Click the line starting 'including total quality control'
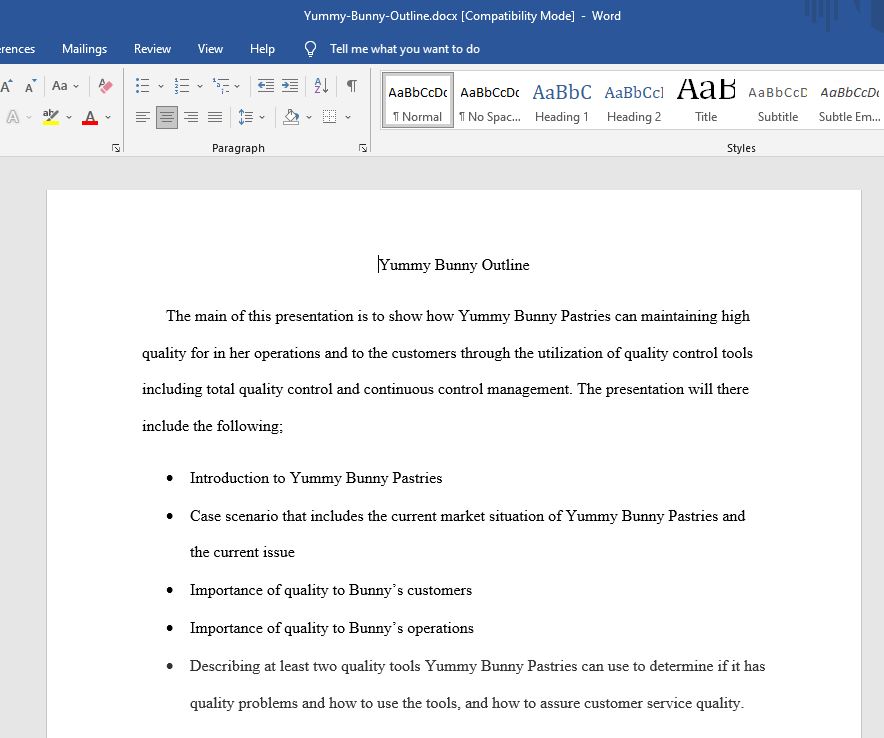This screenshot has width=884, height=738. coord(445,389)
